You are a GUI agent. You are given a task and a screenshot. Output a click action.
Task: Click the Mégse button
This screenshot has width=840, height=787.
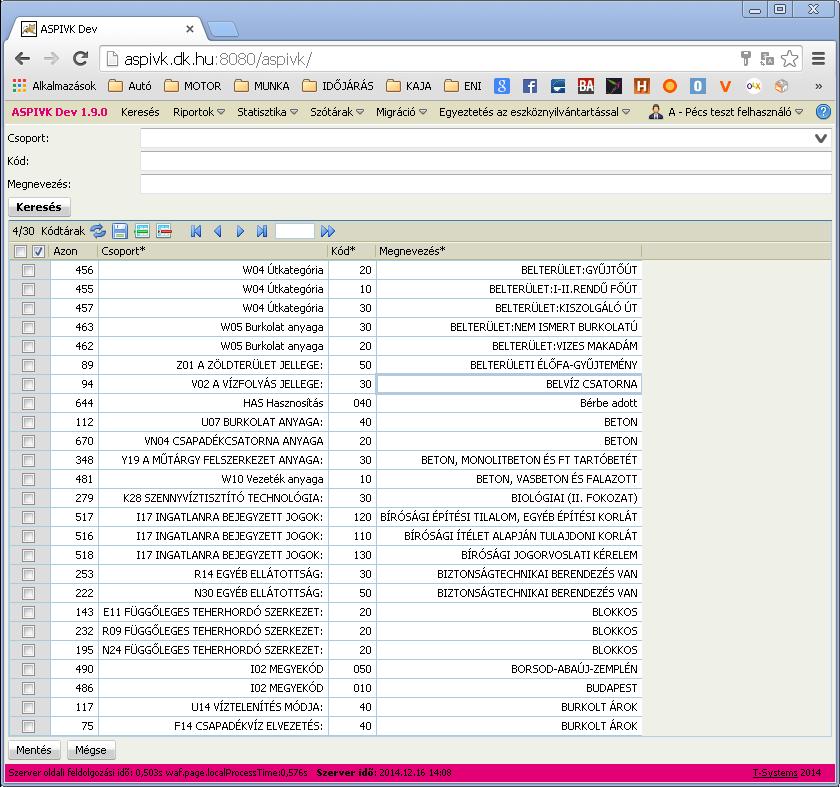coord(91,749)
